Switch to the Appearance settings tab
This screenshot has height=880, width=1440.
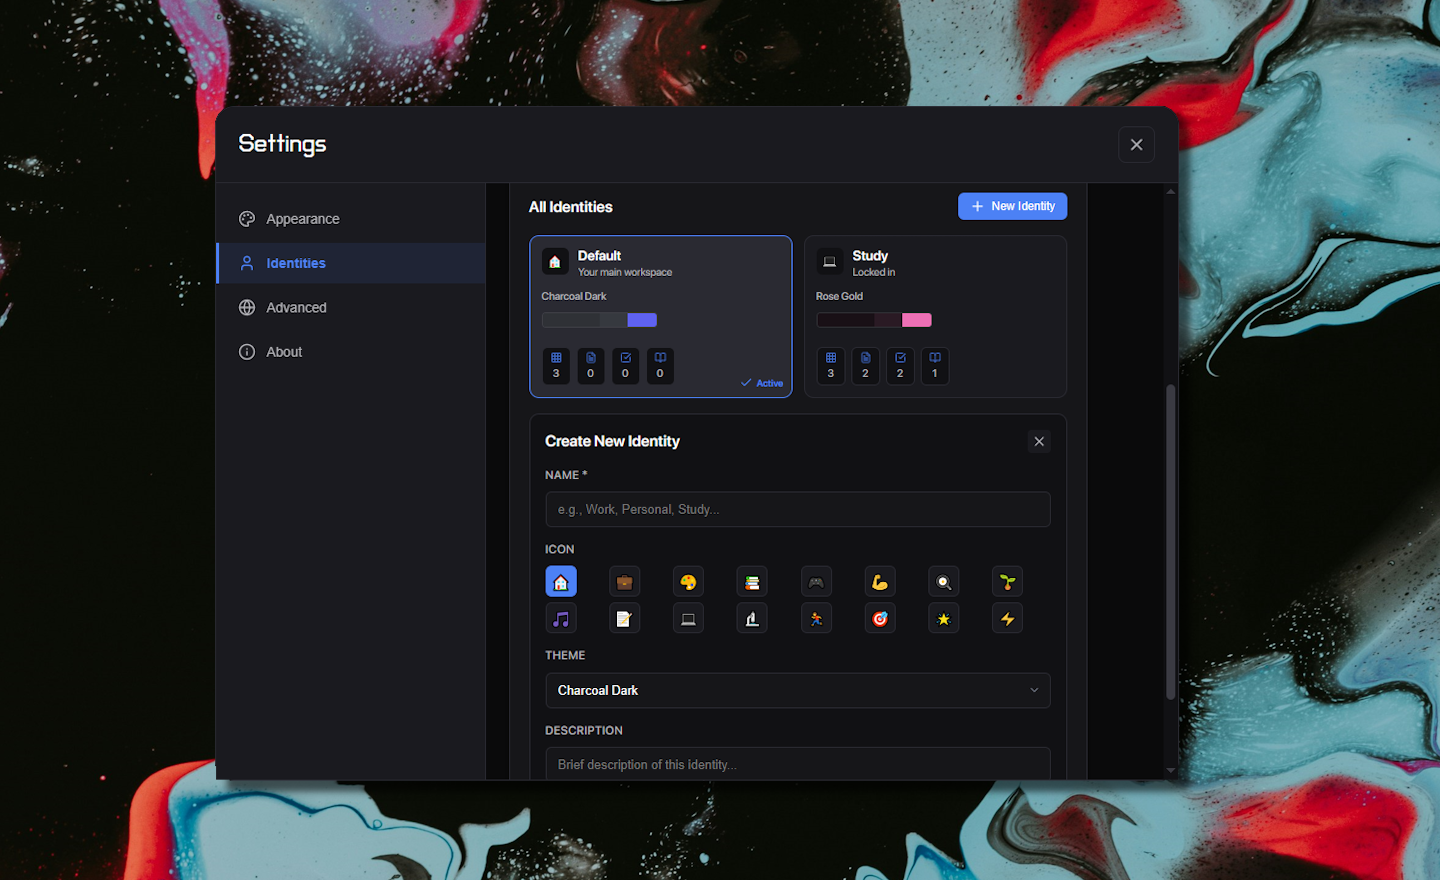pos(302,219)
